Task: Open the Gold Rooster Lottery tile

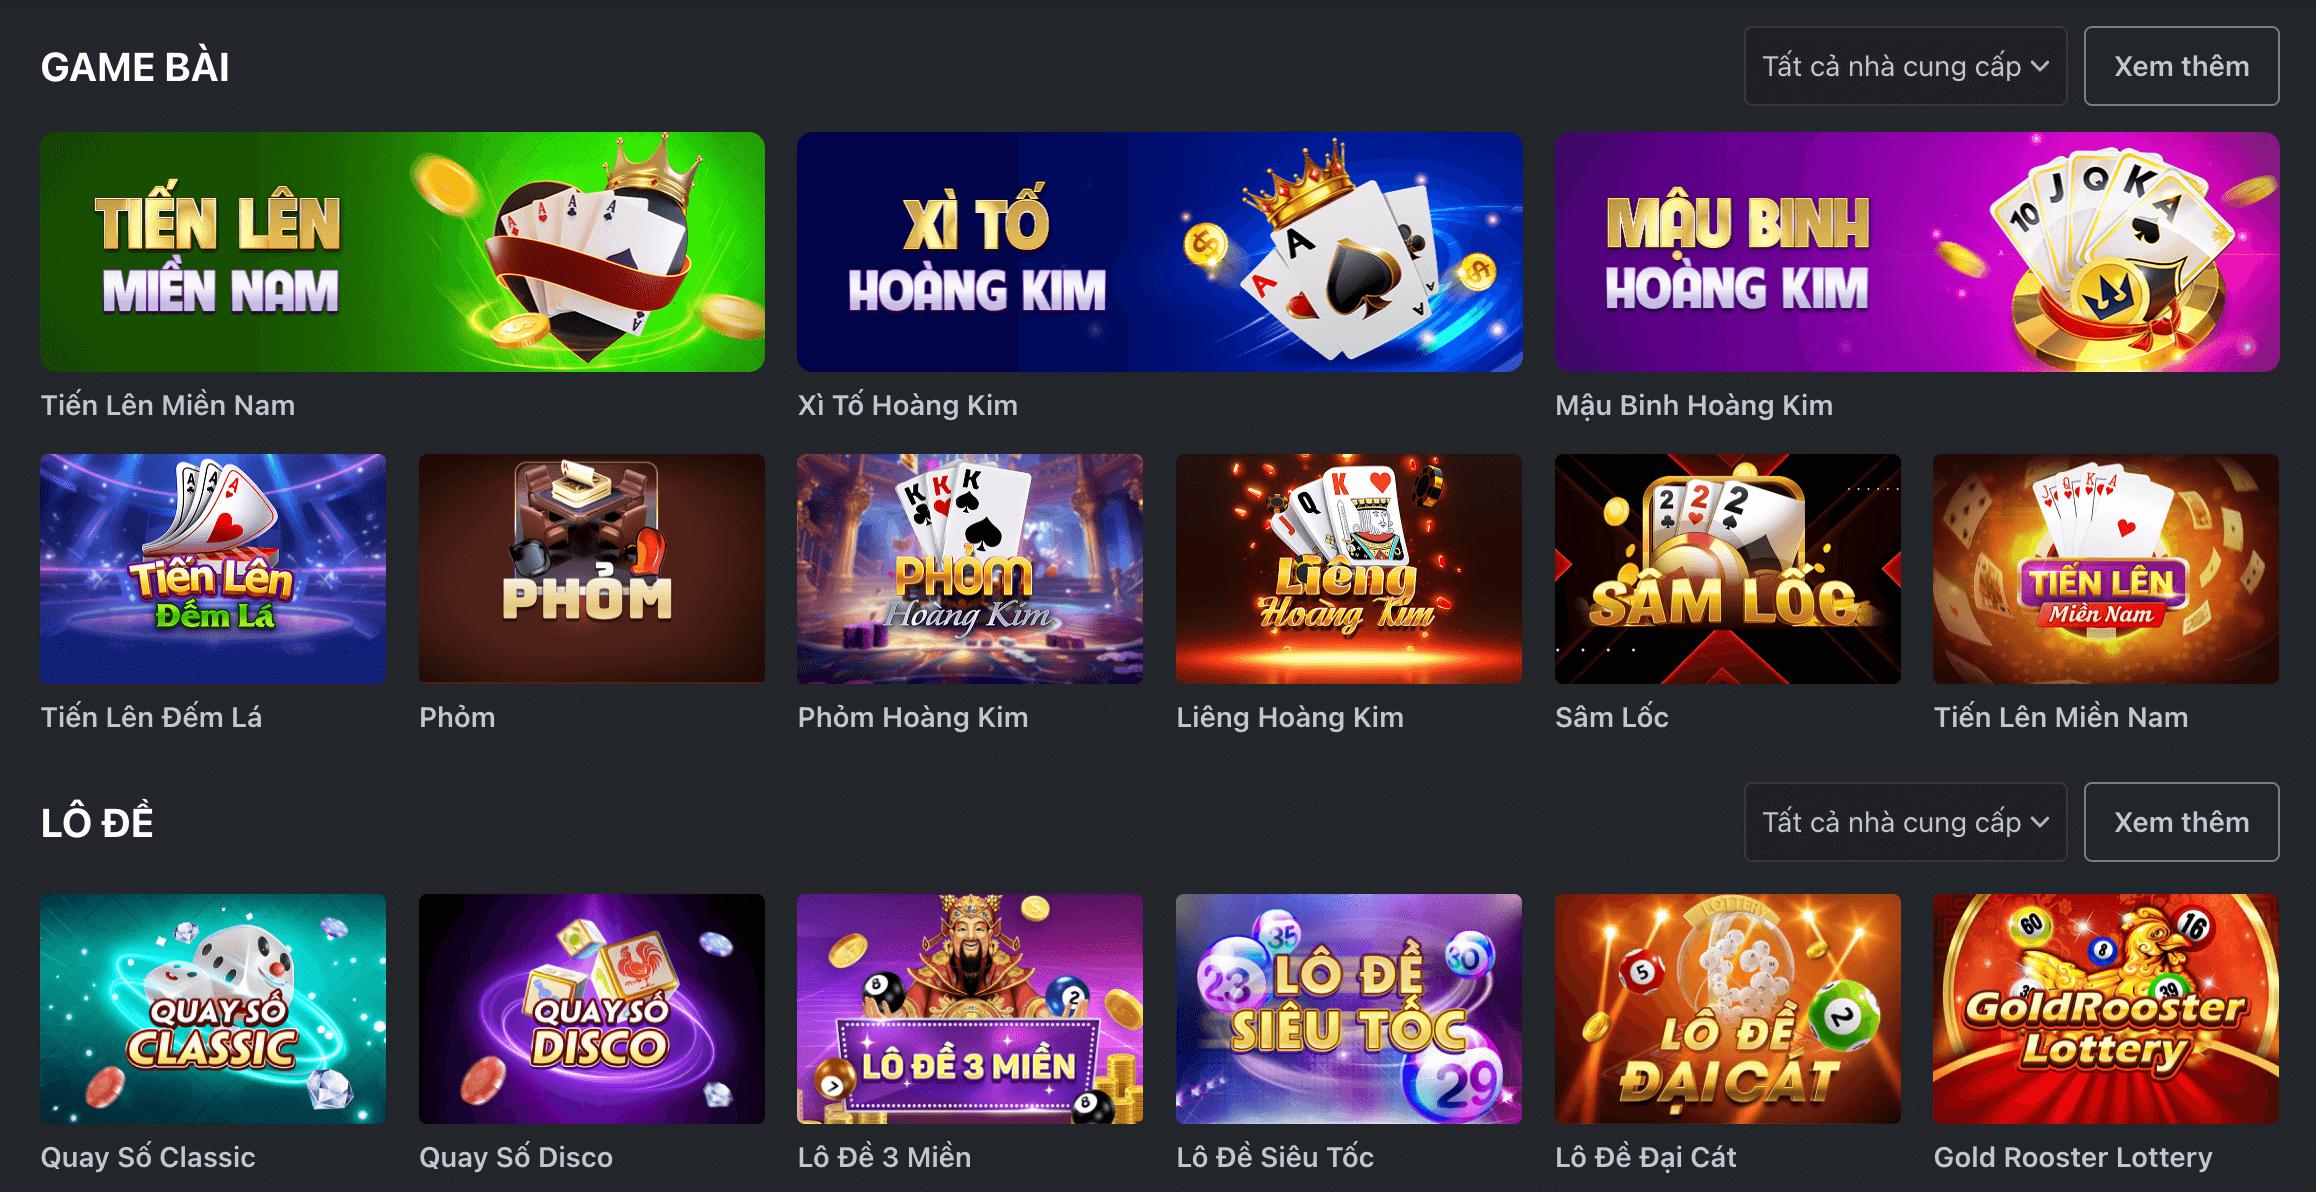Action: (x=2106, y=1009)
